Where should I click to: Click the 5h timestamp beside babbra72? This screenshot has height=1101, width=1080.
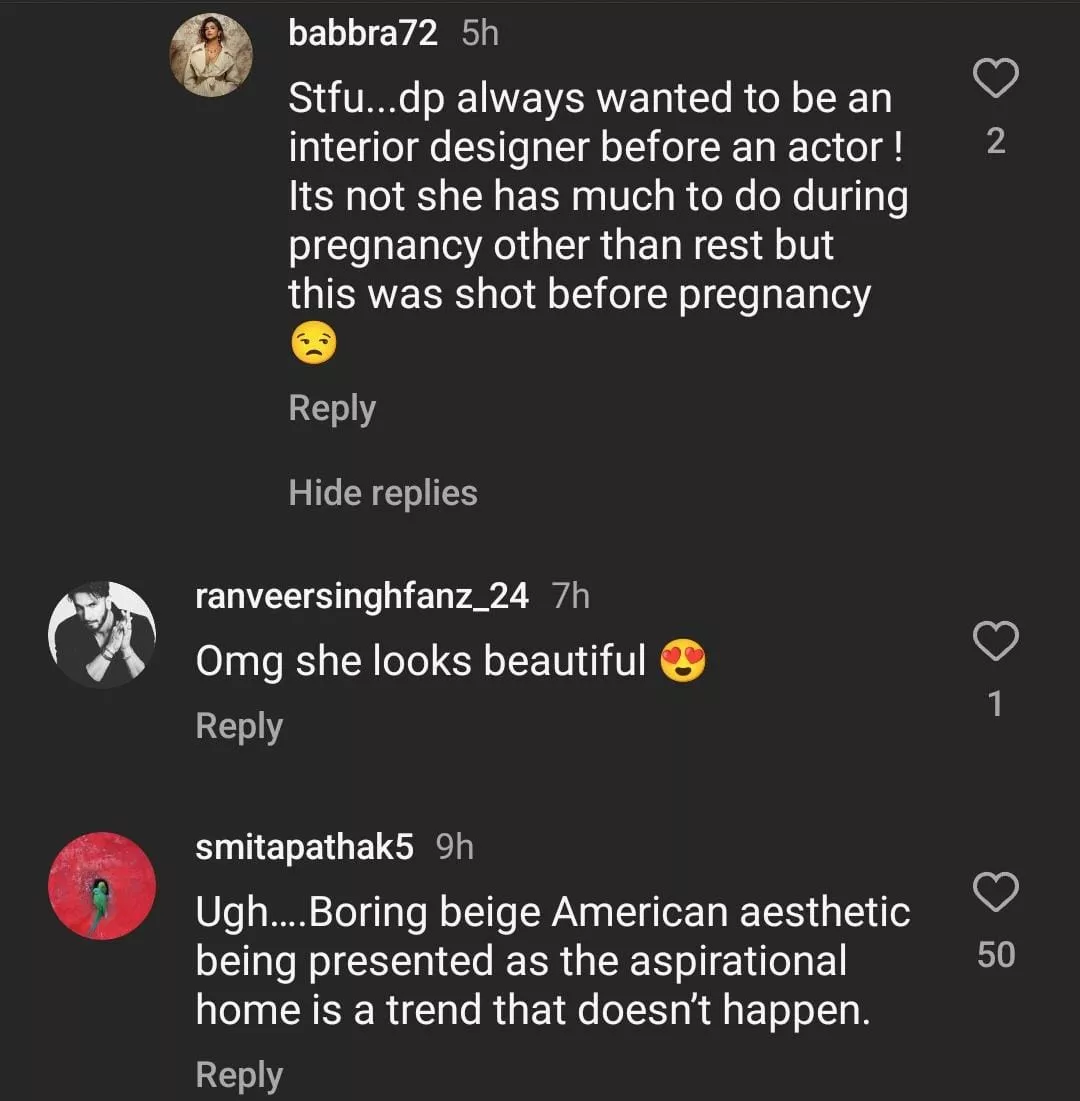[x=480, y=33]
